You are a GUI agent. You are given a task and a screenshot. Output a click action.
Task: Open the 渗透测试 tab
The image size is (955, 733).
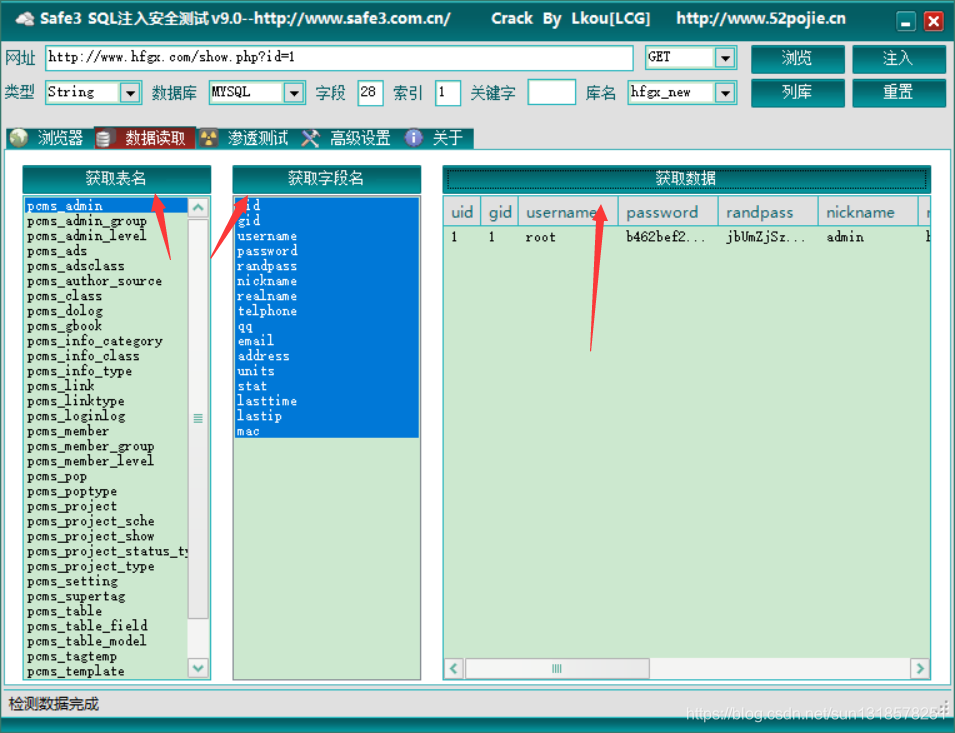pos(247,138)
